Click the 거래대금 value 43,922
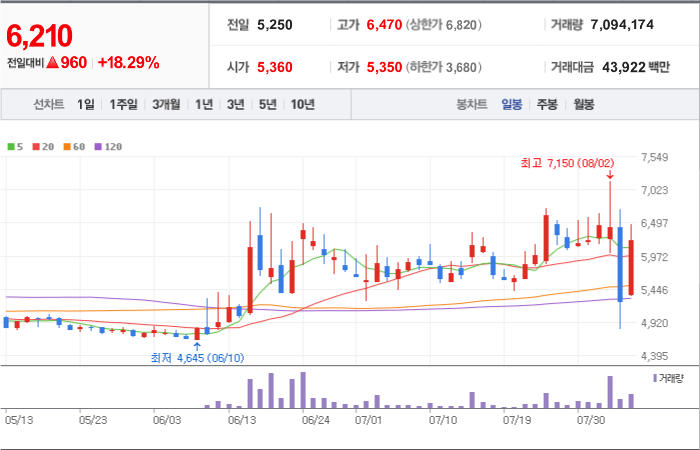Screen dimensions: 700x450 click(x=624, y=67)
